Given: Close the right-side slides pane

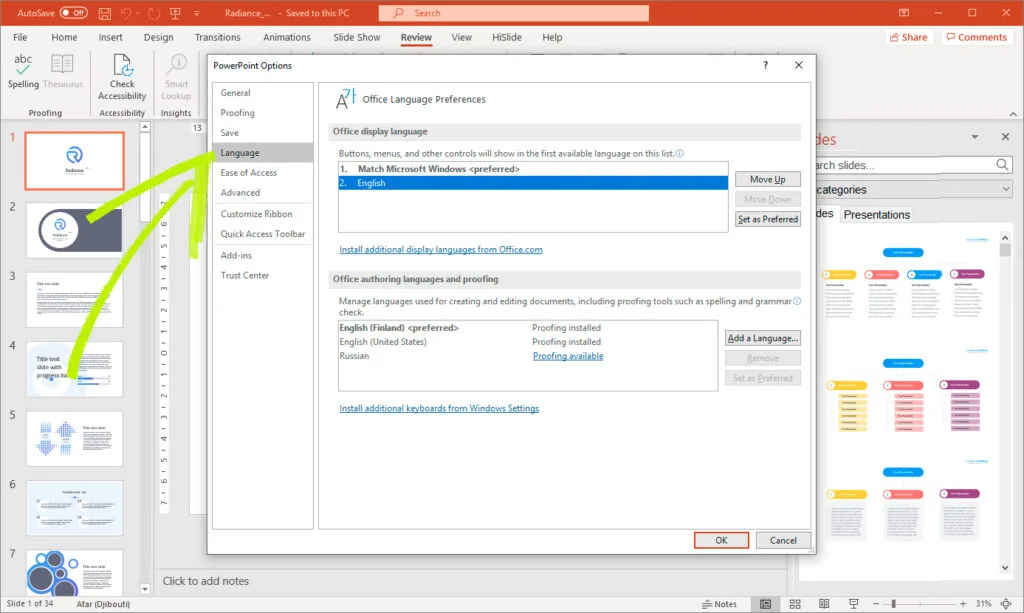Looking at the screenshot, I should coord(1005,137).
